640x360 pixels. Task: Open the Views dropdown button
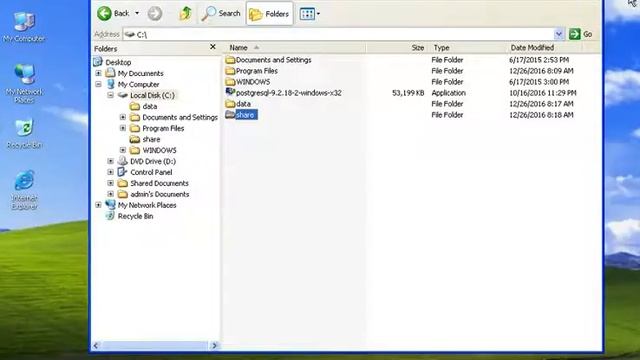tap(309, 14)
